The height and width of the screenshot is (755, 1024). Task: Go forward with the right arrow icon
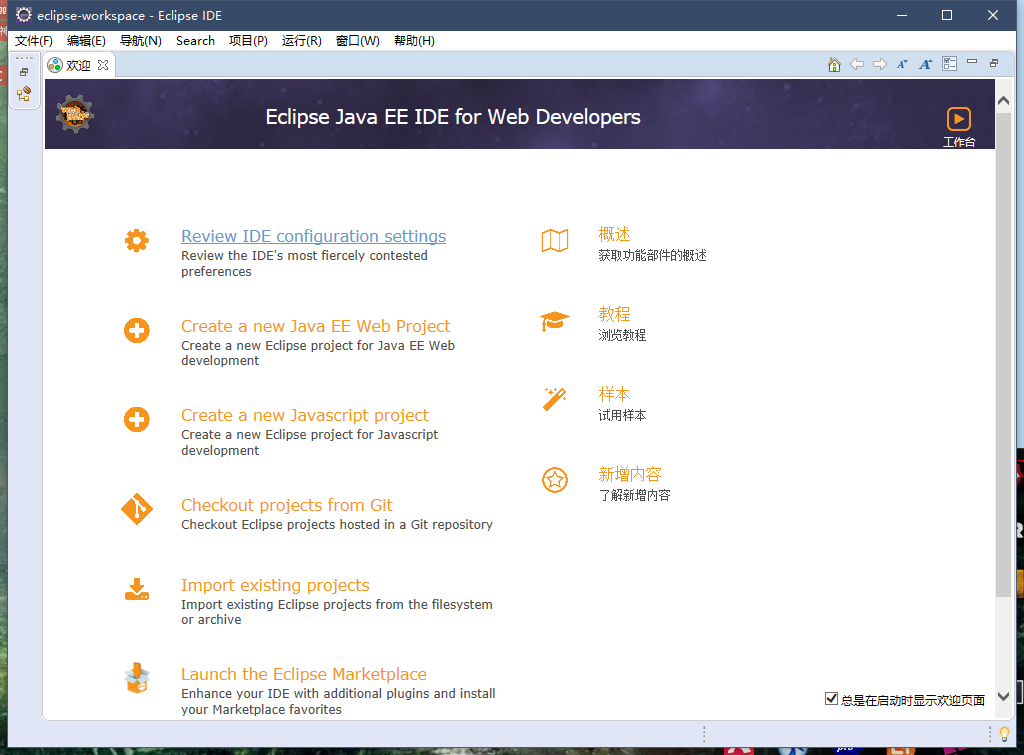880,64
